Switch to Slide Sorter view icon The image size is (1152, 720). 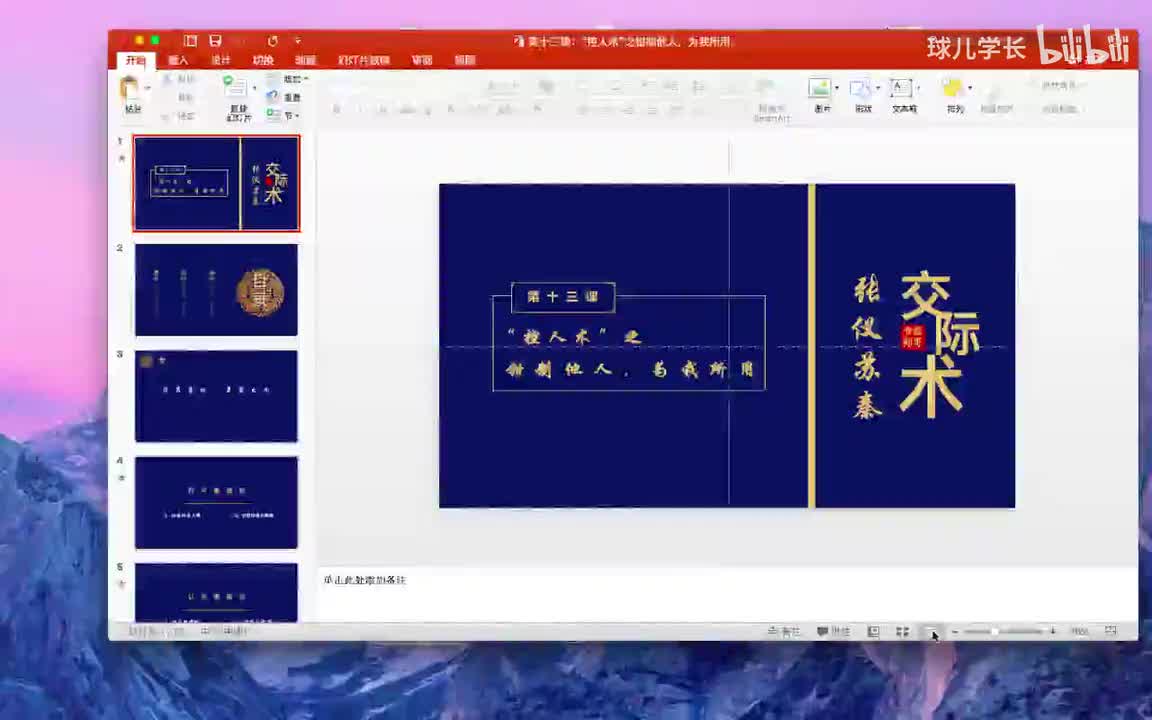903,631
